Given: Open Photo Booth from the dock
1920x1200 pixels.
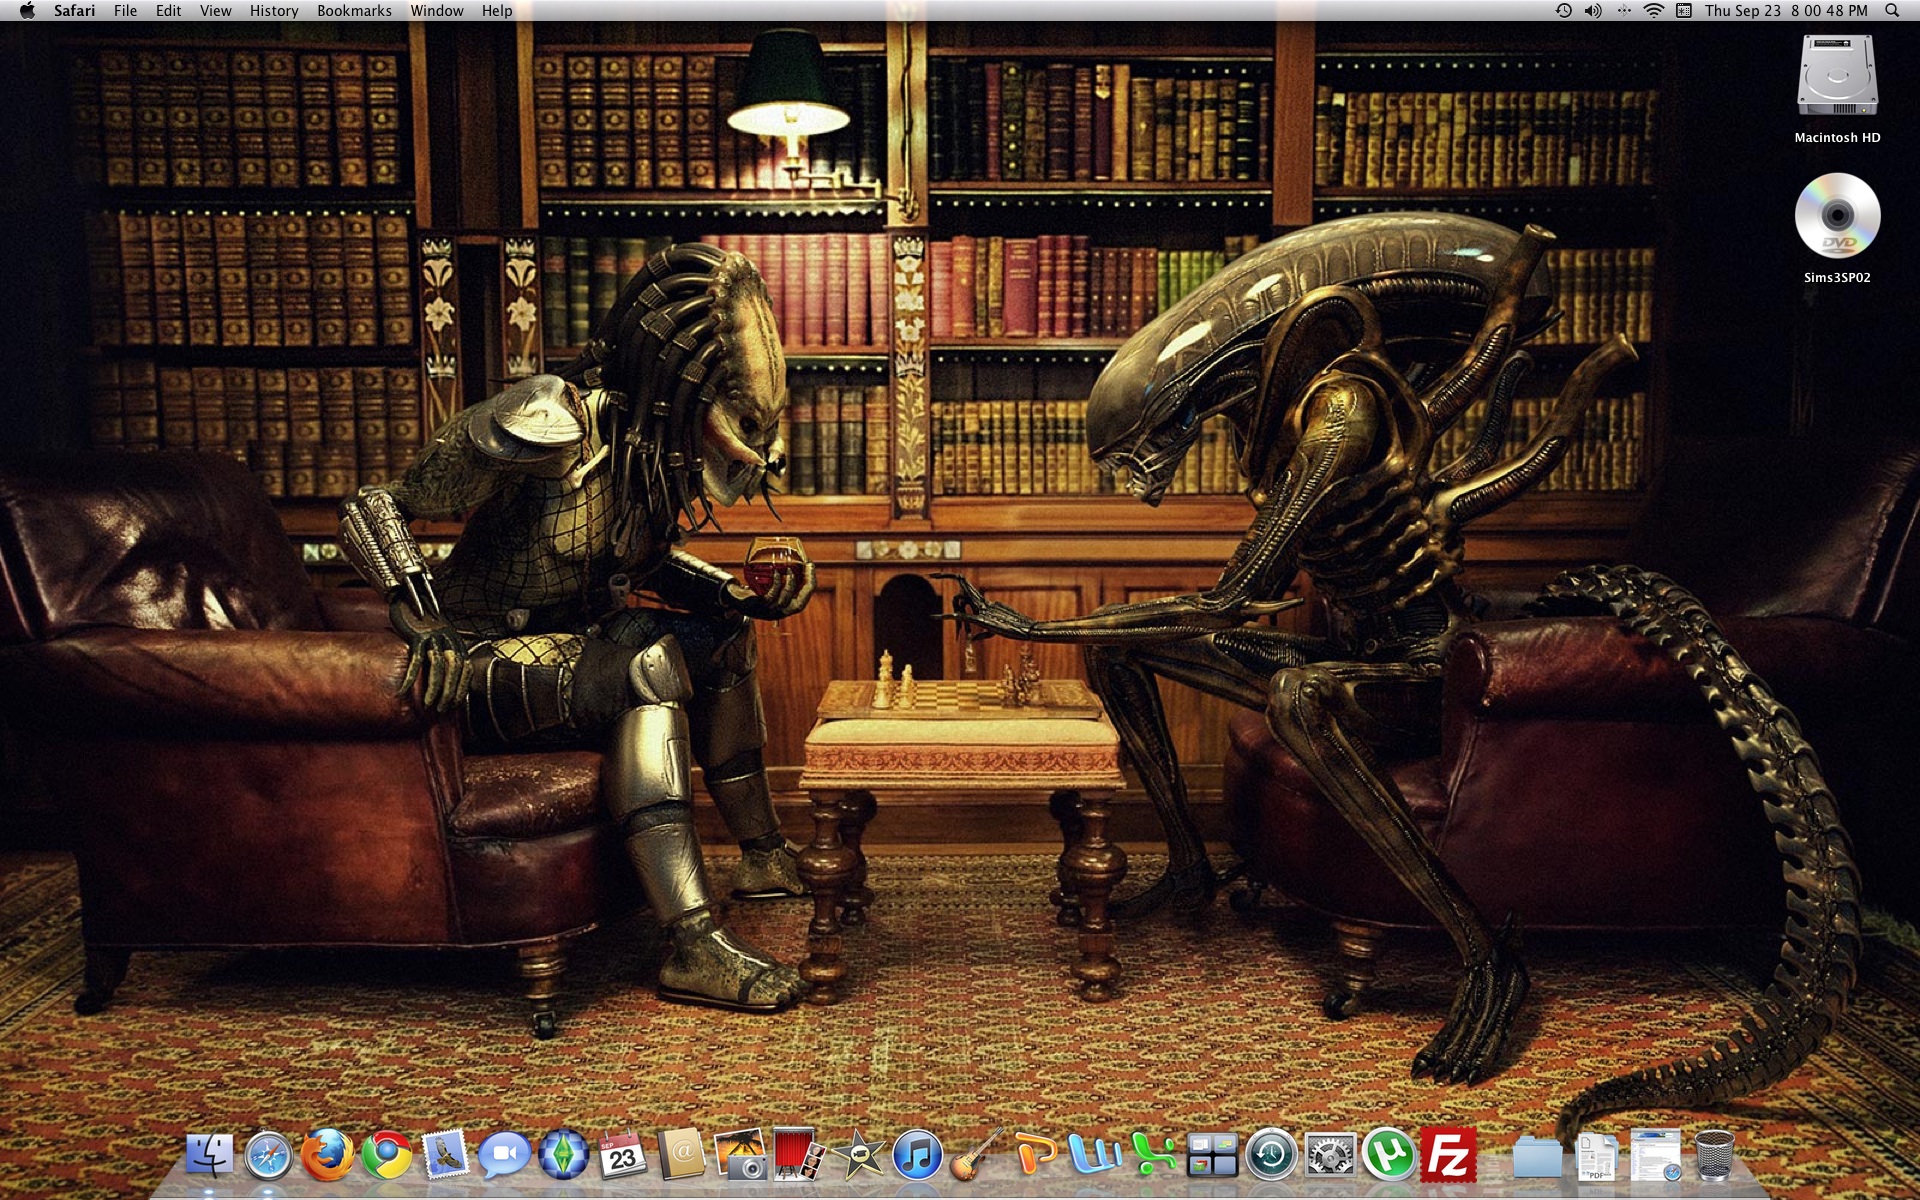Looking at the screenshot, I should click(x=798, y=1155).
